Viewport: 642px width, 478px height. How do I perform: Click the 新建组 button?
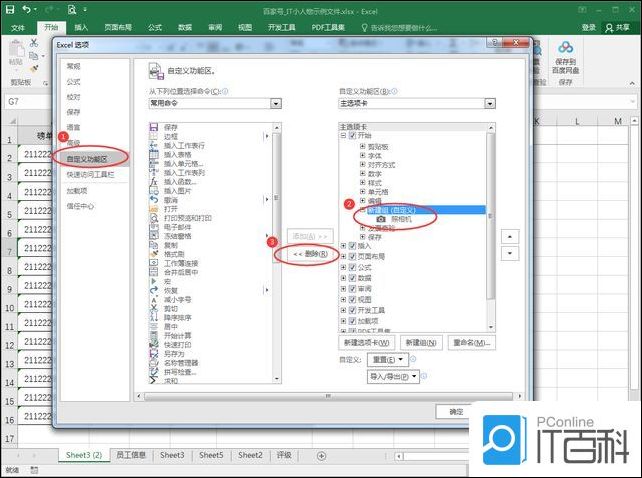(420, 342)
